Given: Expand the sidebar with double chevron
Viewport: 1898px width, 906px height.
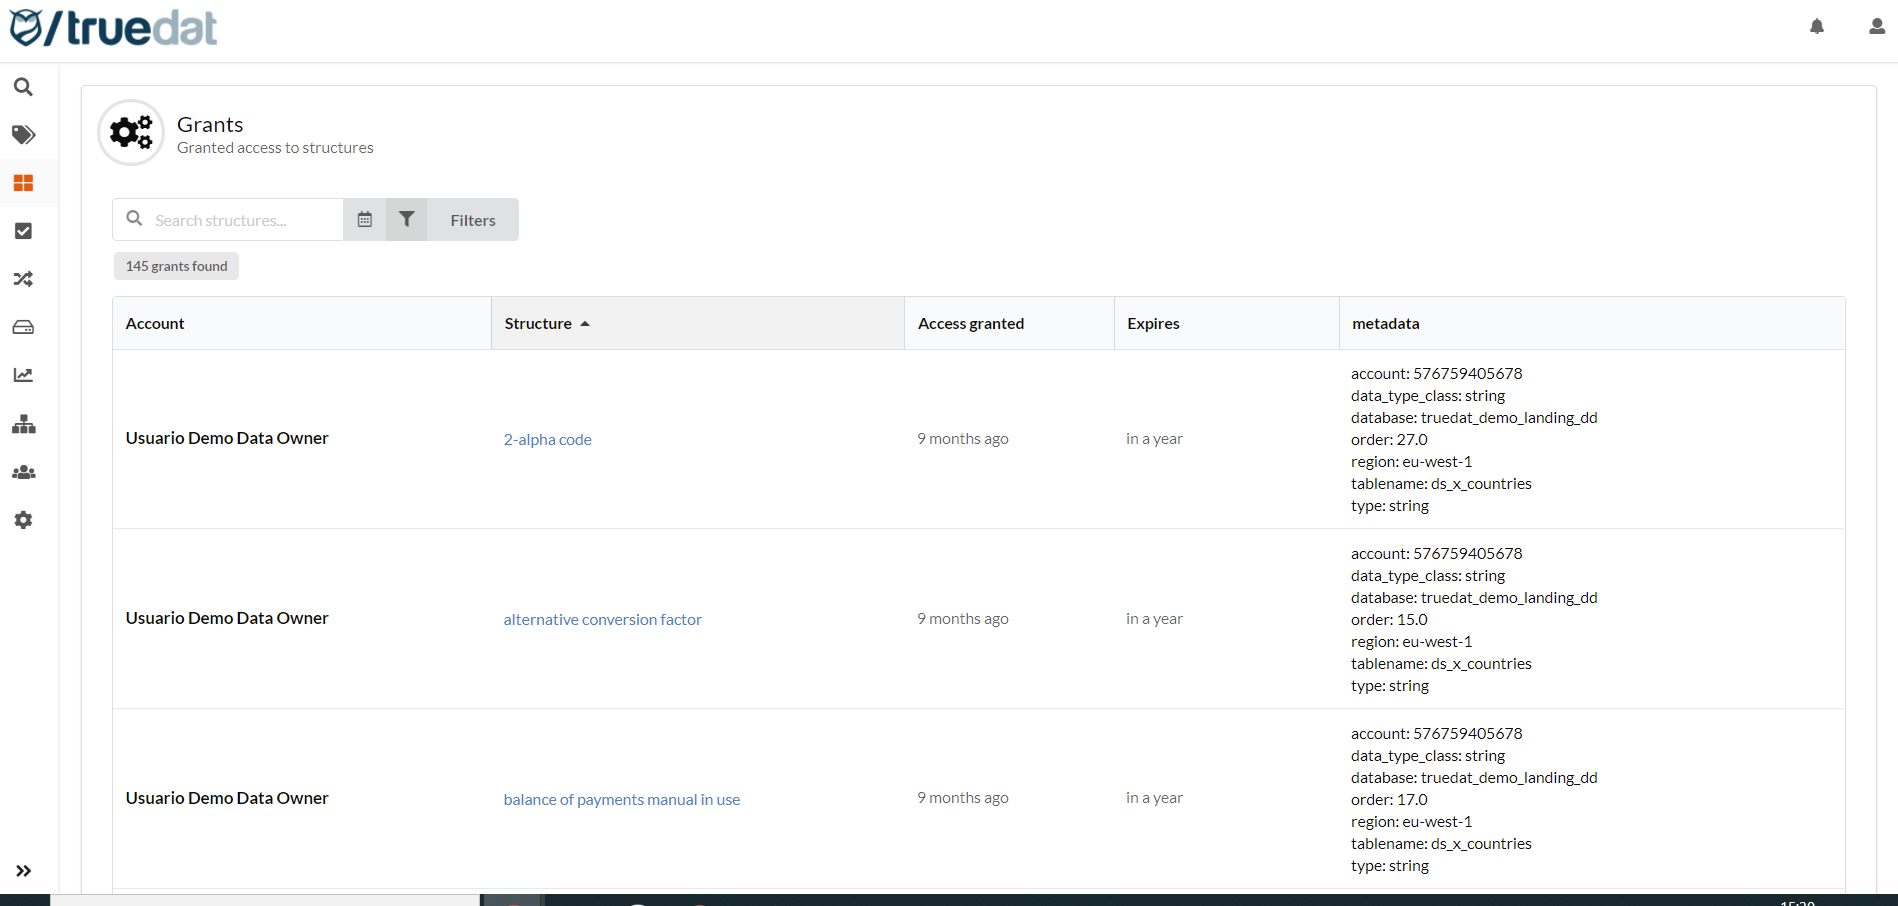Looking at the screenshot, I should coord(23,871).
